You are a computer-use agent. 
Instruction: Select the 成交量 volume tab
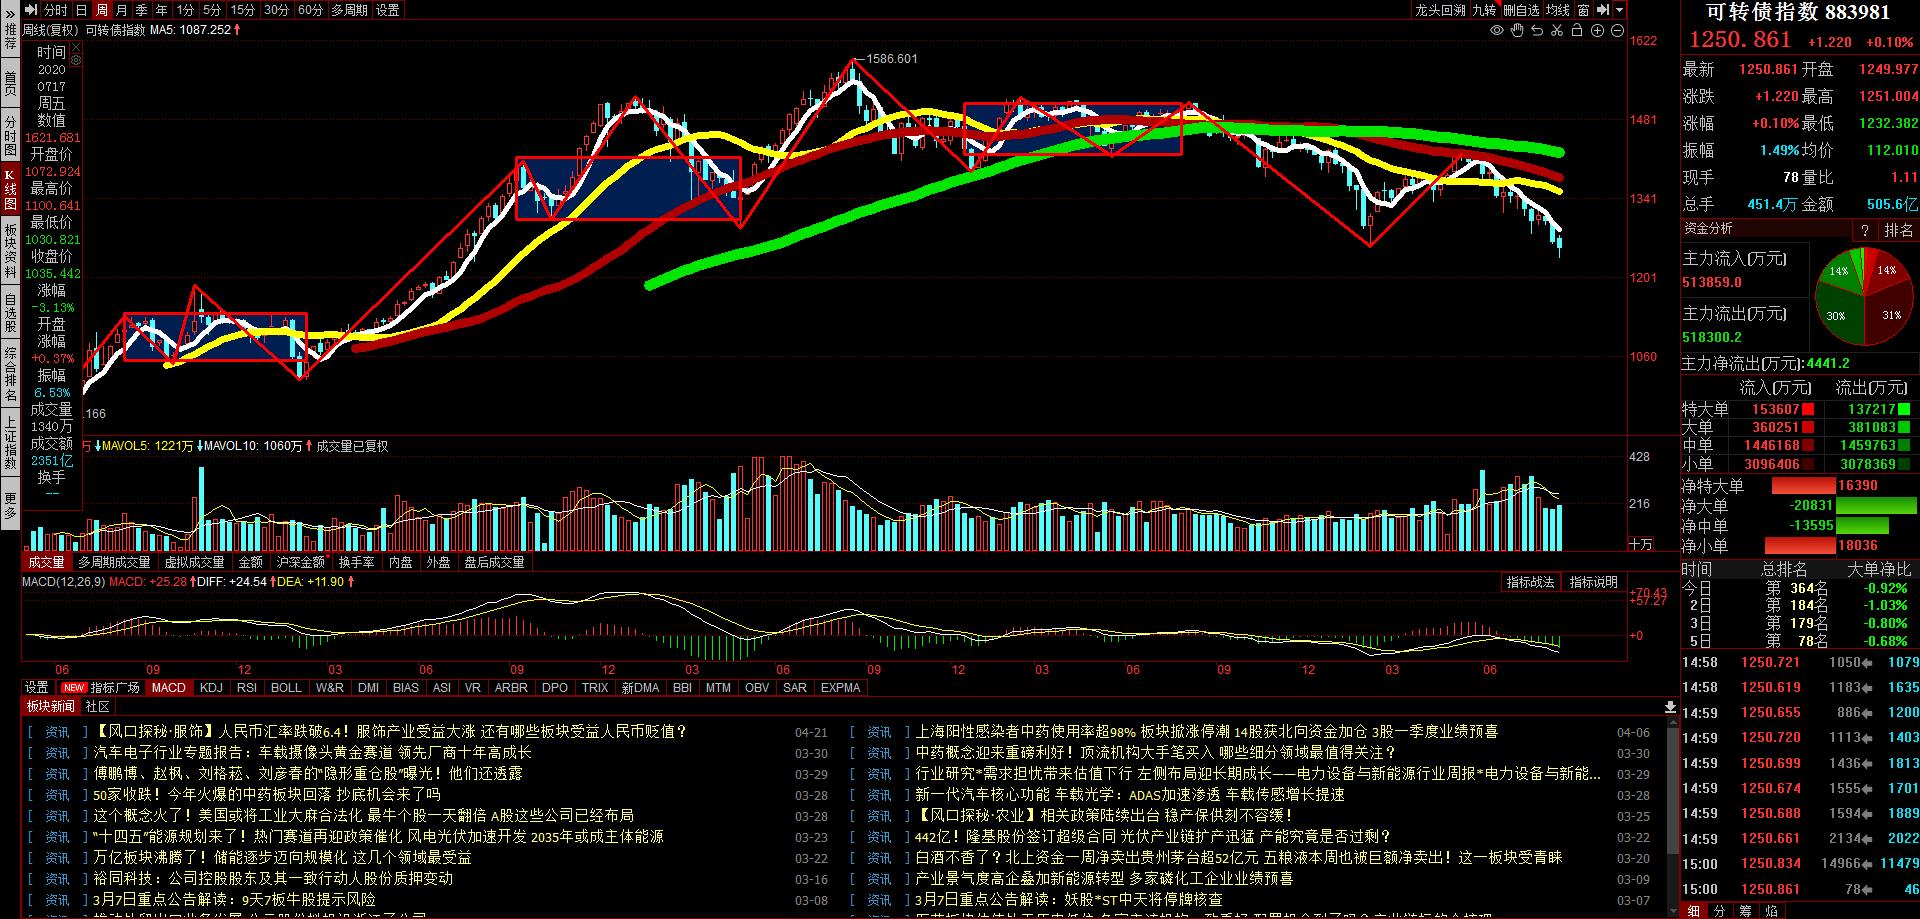[x=46, y=562]
